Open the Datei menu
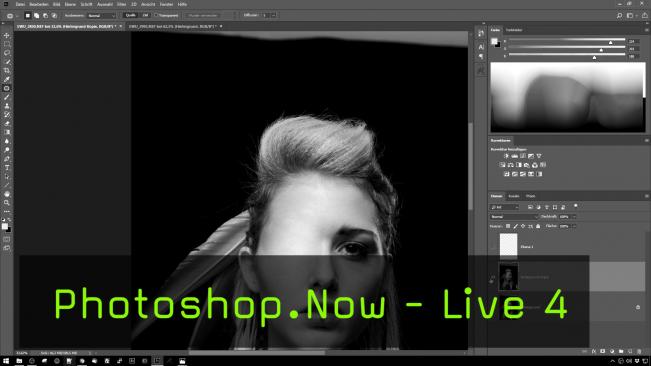Viewport: 651px width, 366px height. click(20, 4)
